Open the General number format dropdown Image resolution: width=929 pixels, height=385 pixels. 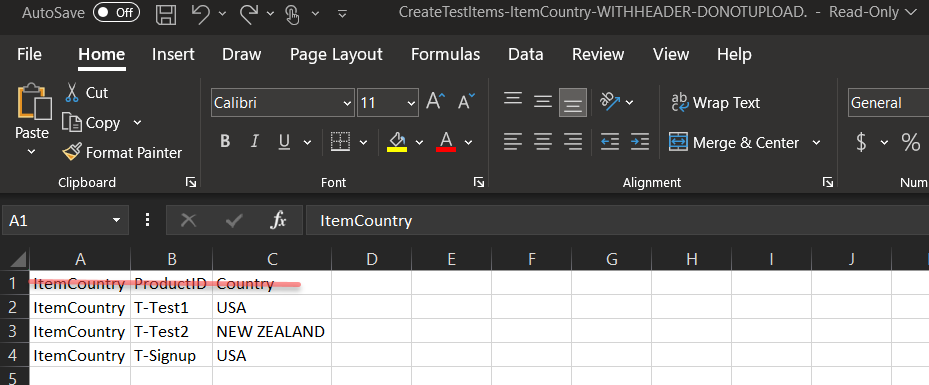tap(888, 103)
